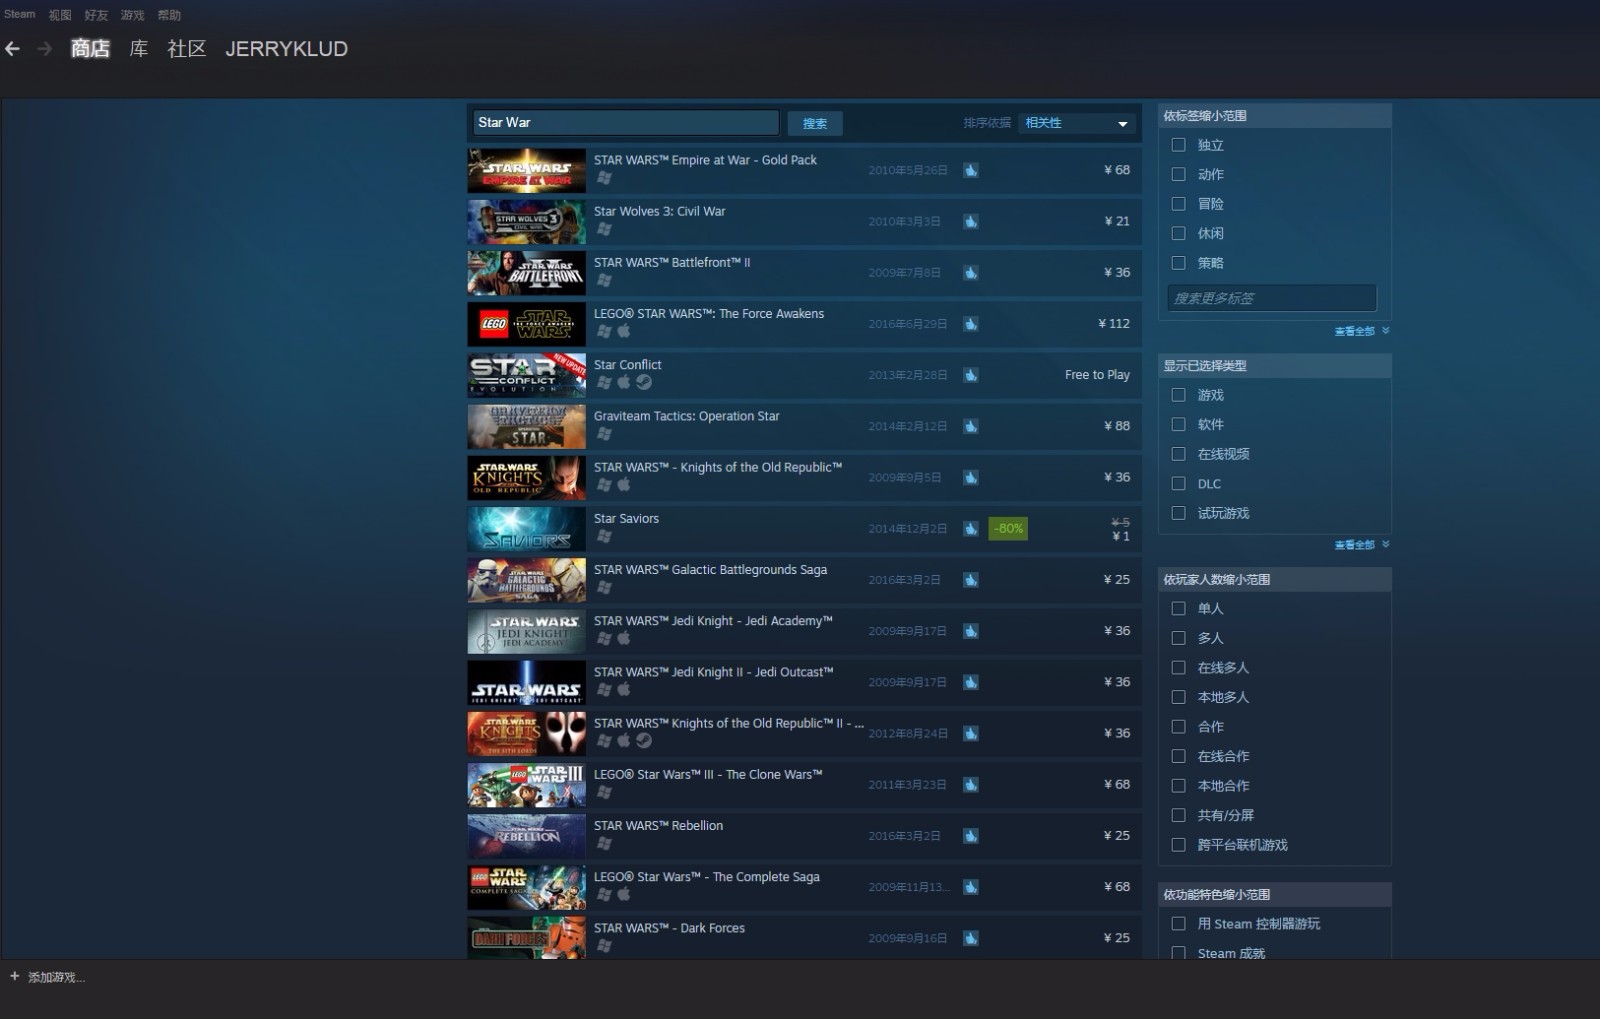The width and height of the screenshot is (1600, 1019).
Task: Click Mac icon under Jedi Academy
Action: pyautogui.click(x=624, y=638)
